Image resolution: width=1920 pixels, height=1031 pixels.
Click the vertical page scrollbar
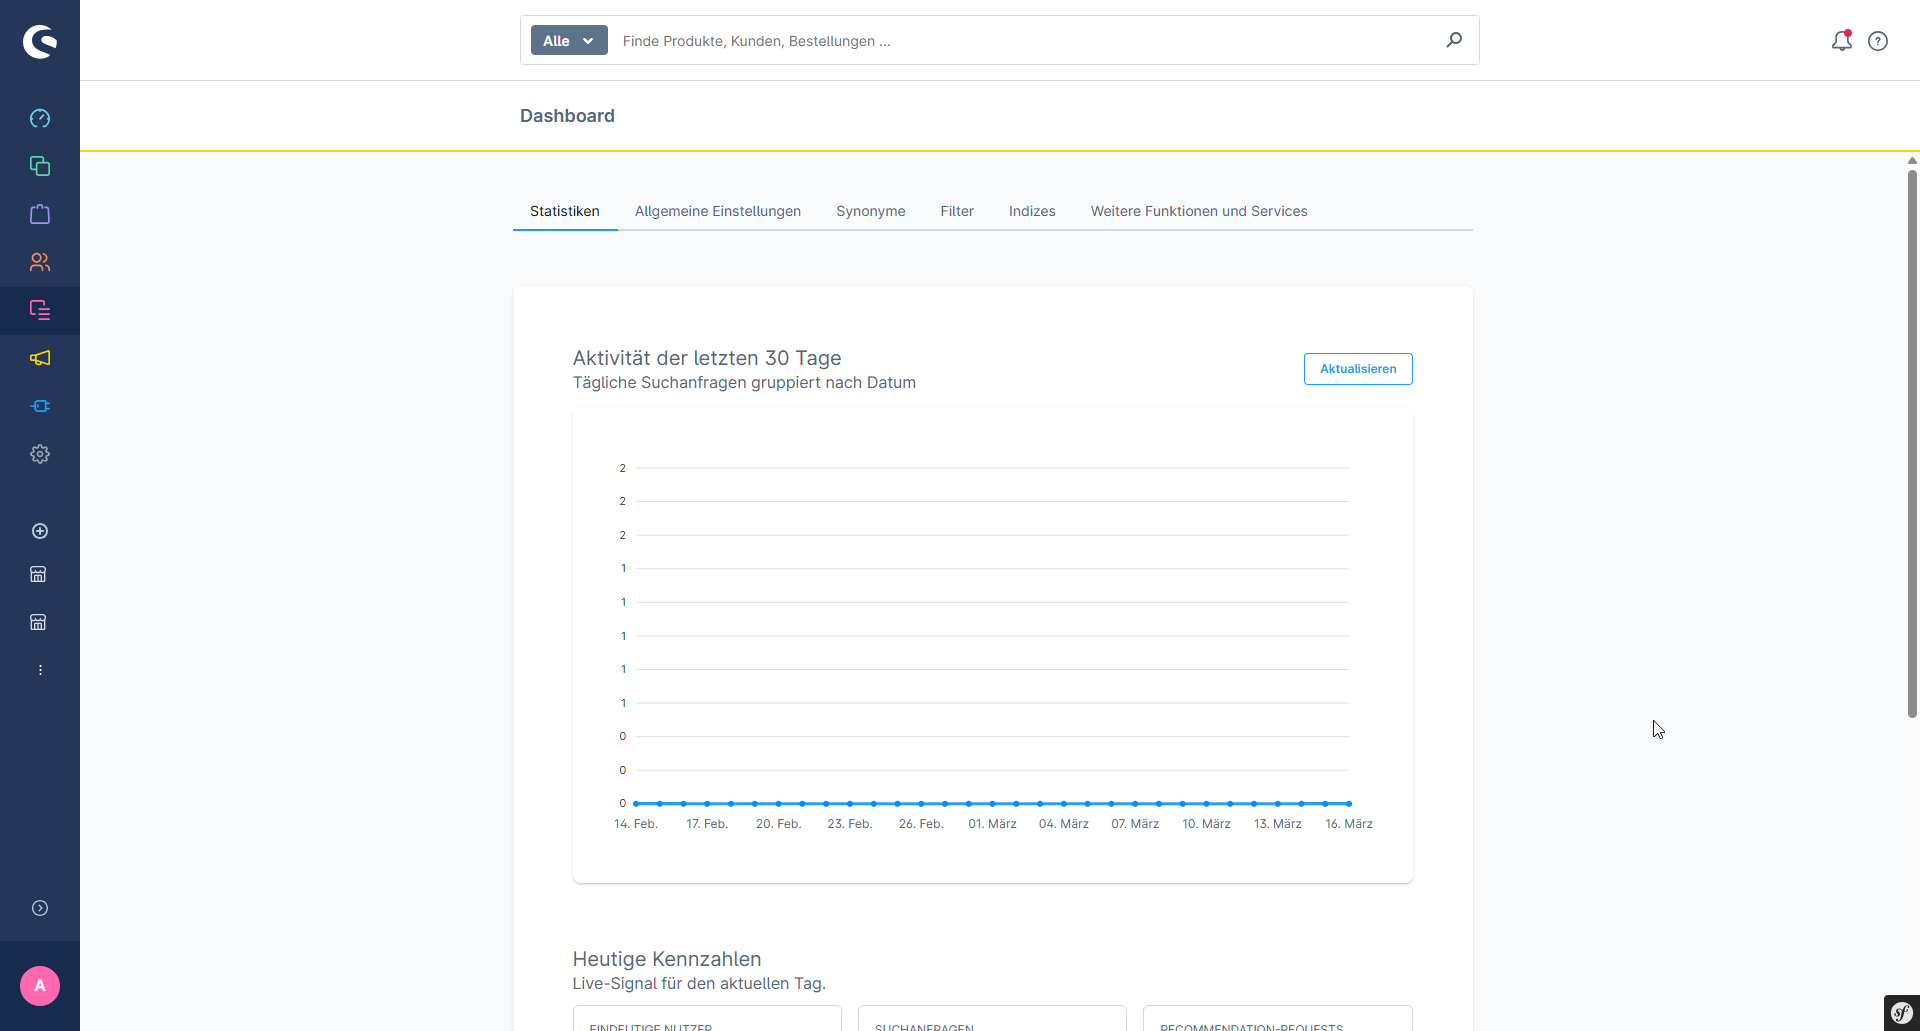[1912, 440]
